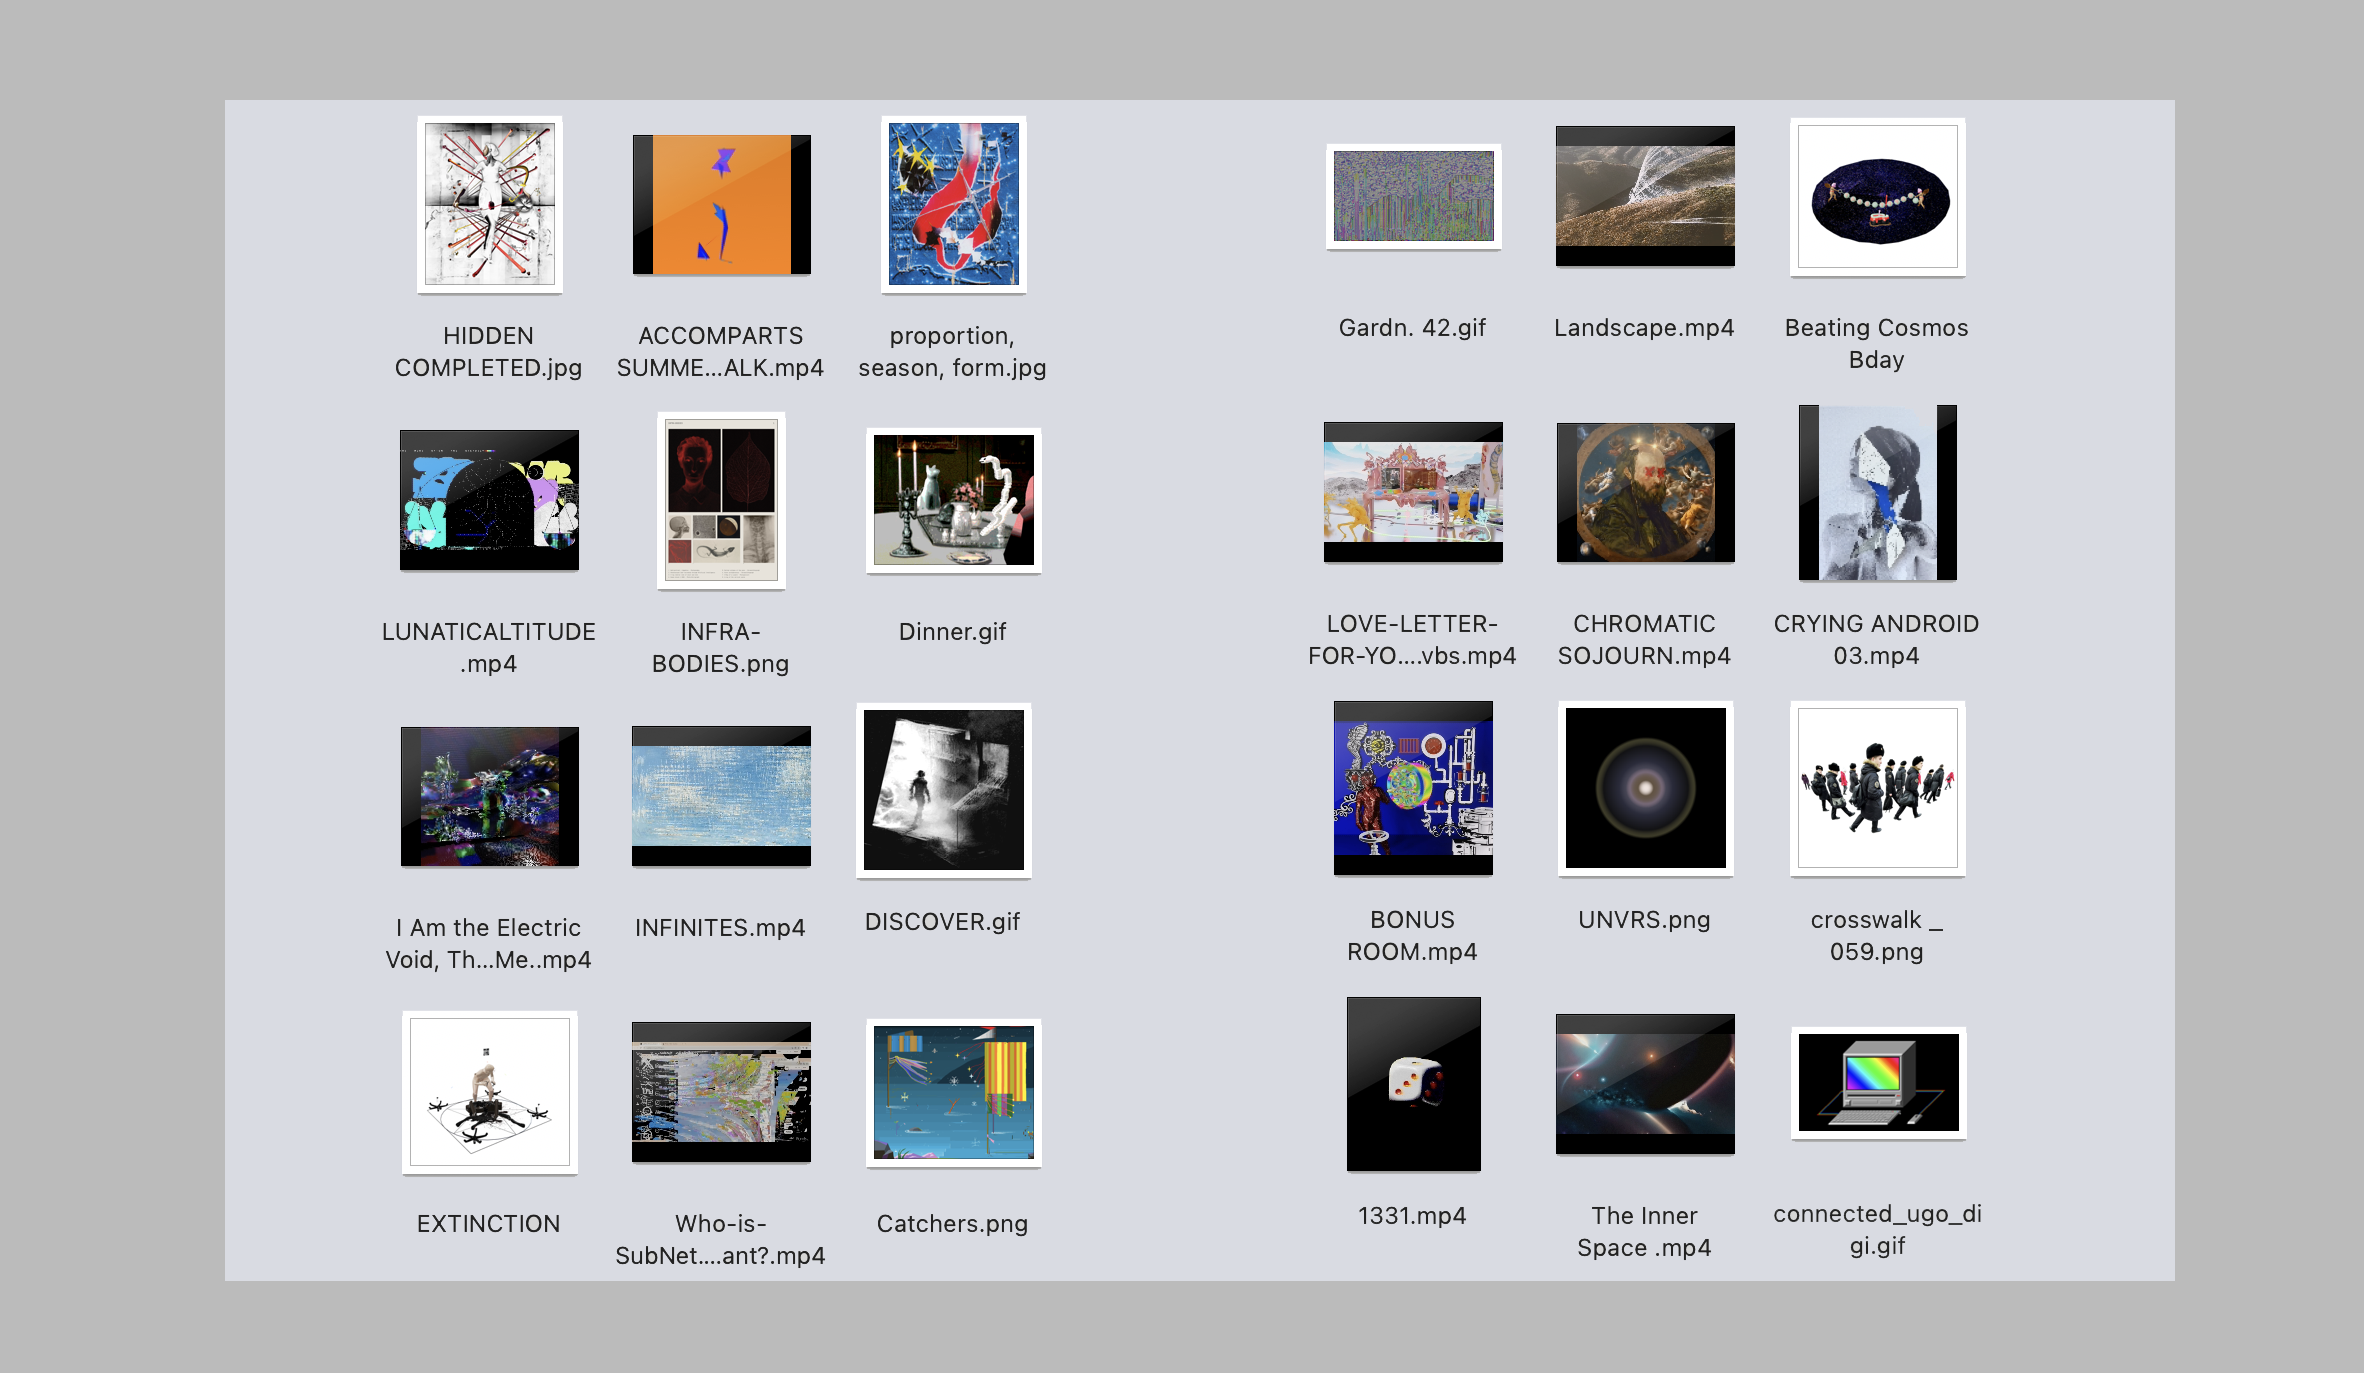Image resolution: width=2364 pixels, height=1373 pixels.
Task: Click the INFRA-BODIES.png file name
Action: pos(721,648)
